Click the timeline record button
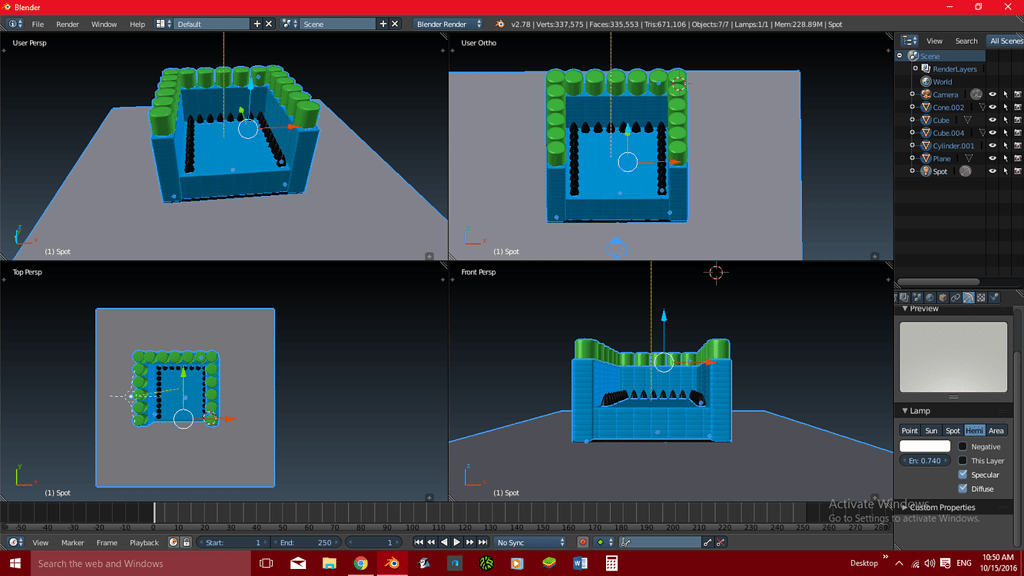Screen dimensions: 1024x576 pyautogui.click(x=583, y=543)
